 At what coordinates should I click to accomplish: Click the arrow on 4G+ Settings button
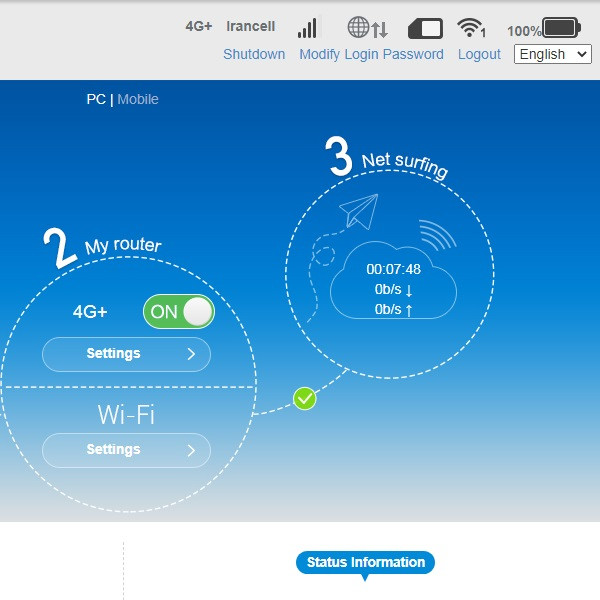pos(191,354)
